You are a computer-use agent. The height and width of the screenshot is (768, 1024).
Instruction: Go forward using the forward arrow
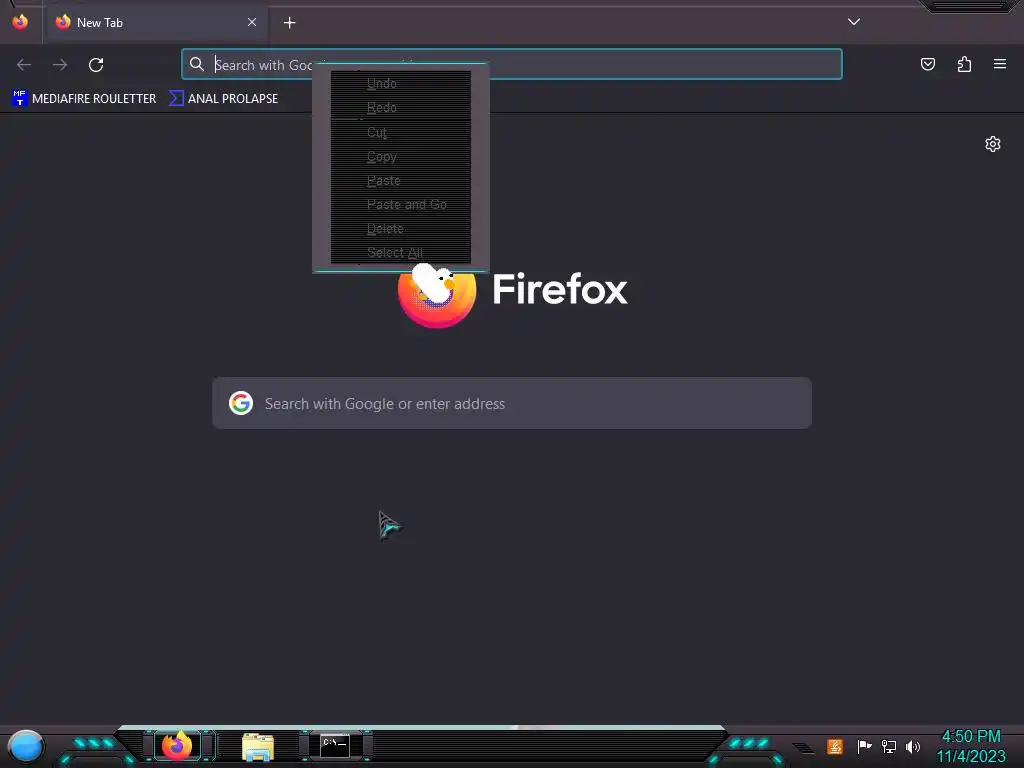60,65
